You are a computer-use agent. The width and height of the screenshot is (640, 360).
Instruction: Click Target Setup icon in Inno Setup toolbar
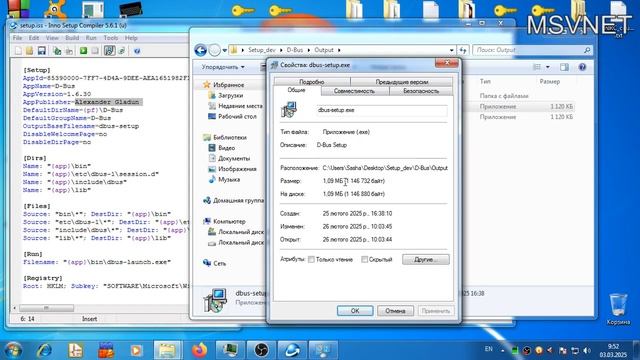(109, 51)
